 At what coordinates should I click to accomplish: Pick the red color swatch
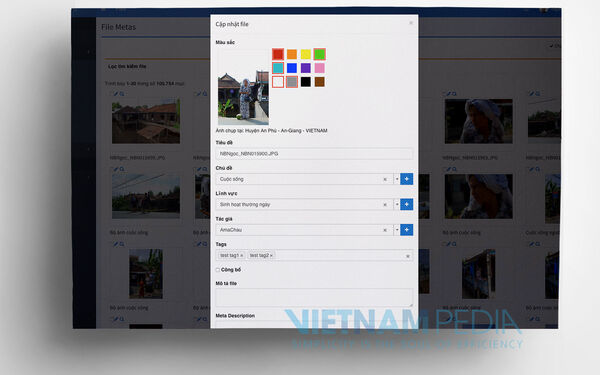coord(278,54)
